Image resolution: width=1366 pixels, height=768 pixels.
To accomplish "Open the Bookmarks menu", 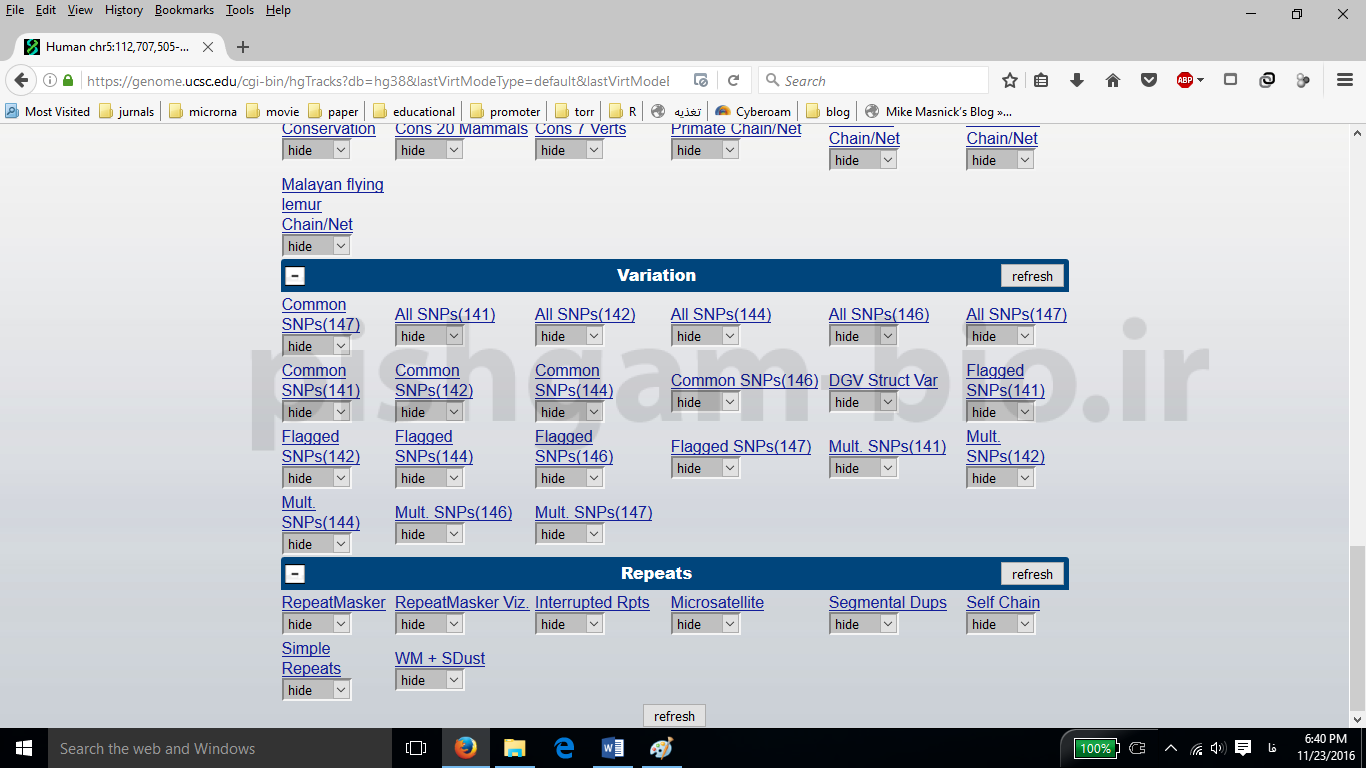I will tap(184, 10).
